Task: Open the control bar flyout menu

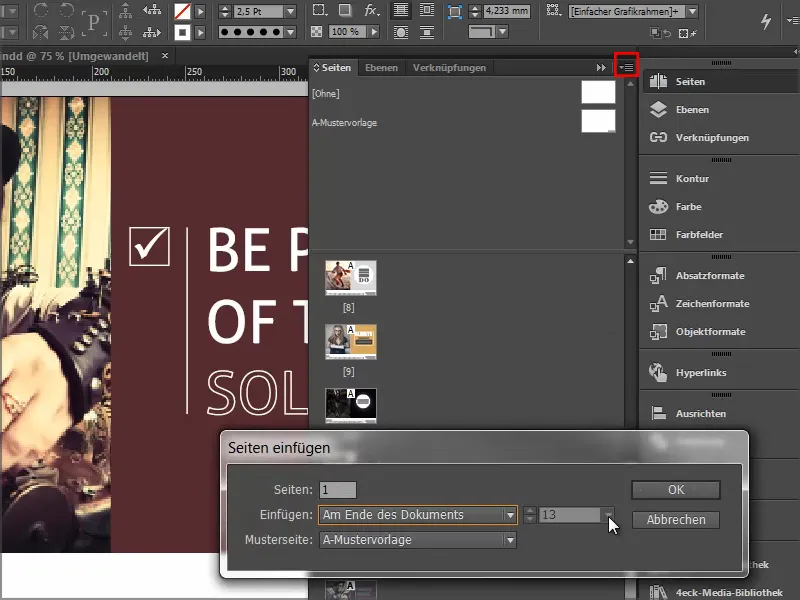Action: click(x=793, y=20)
